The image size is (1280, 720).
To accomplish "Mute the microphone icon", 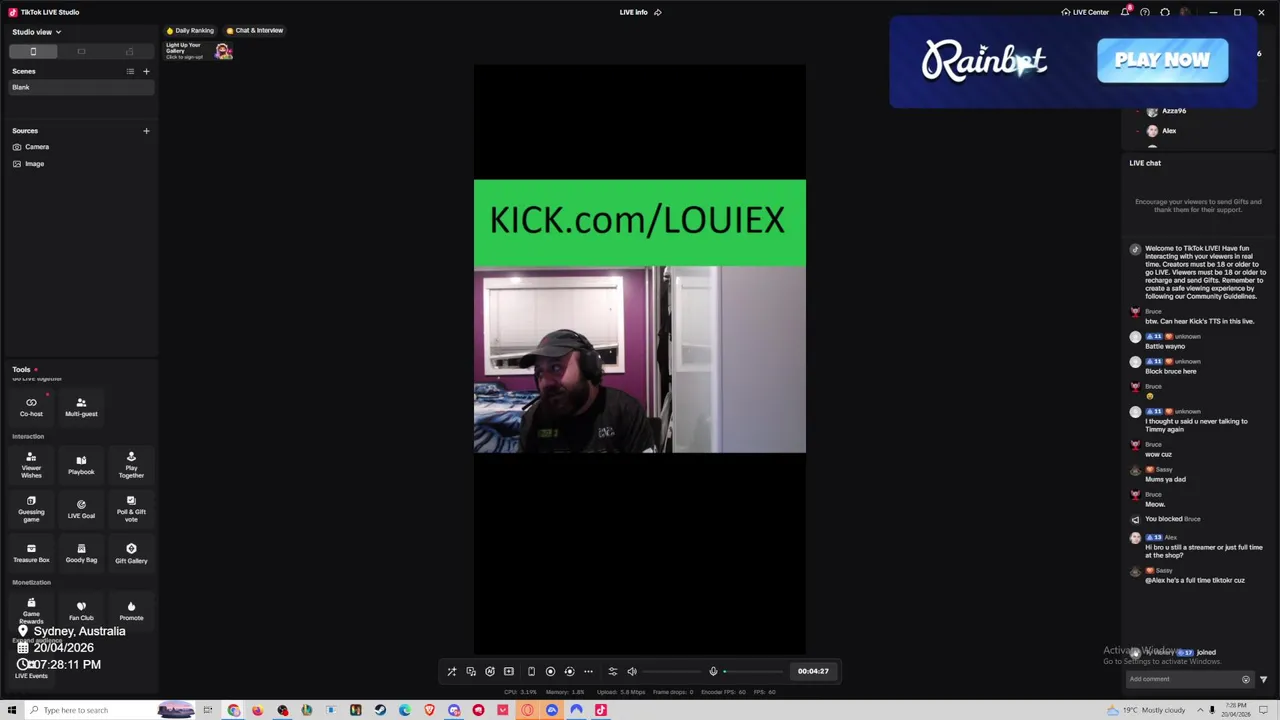I will click(x=713, y=672).
